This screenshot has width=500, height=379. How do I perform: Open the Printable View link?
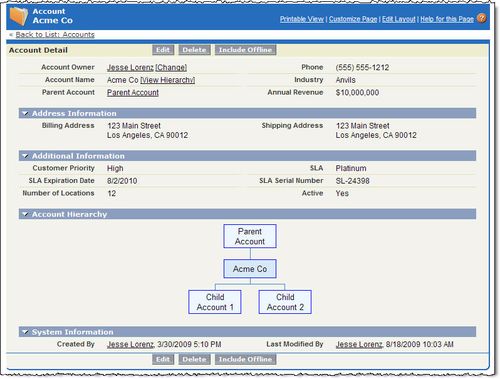(x=302, y=19)
